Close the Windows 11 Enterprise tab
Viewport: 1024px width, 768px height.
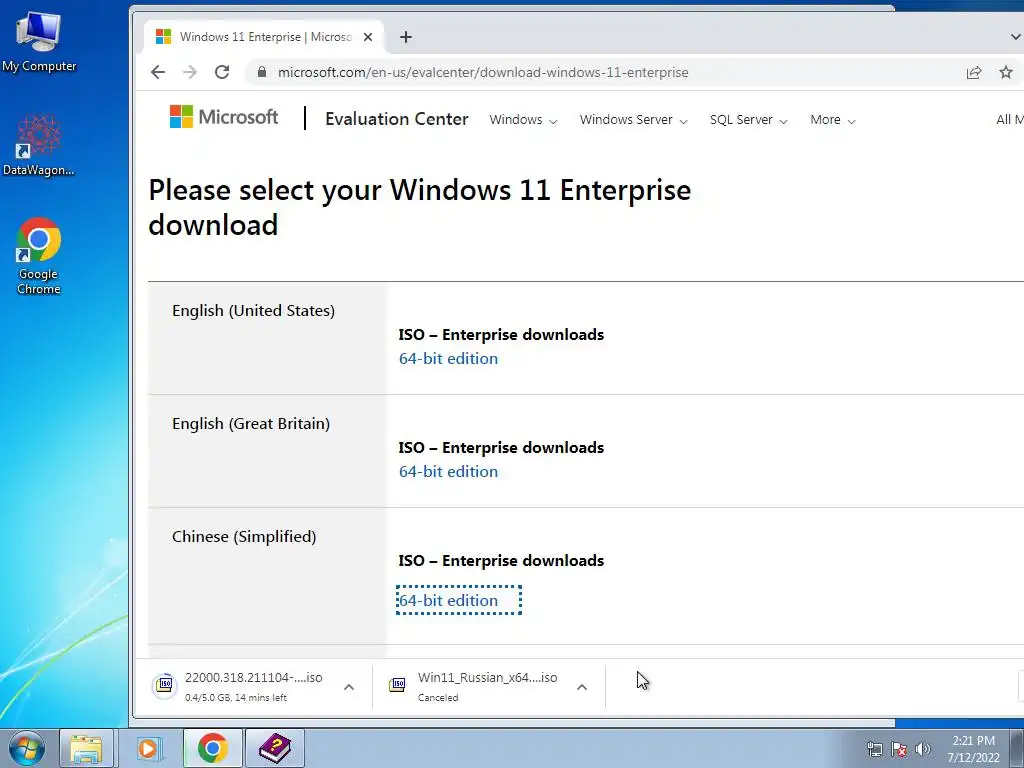[368, 37]
